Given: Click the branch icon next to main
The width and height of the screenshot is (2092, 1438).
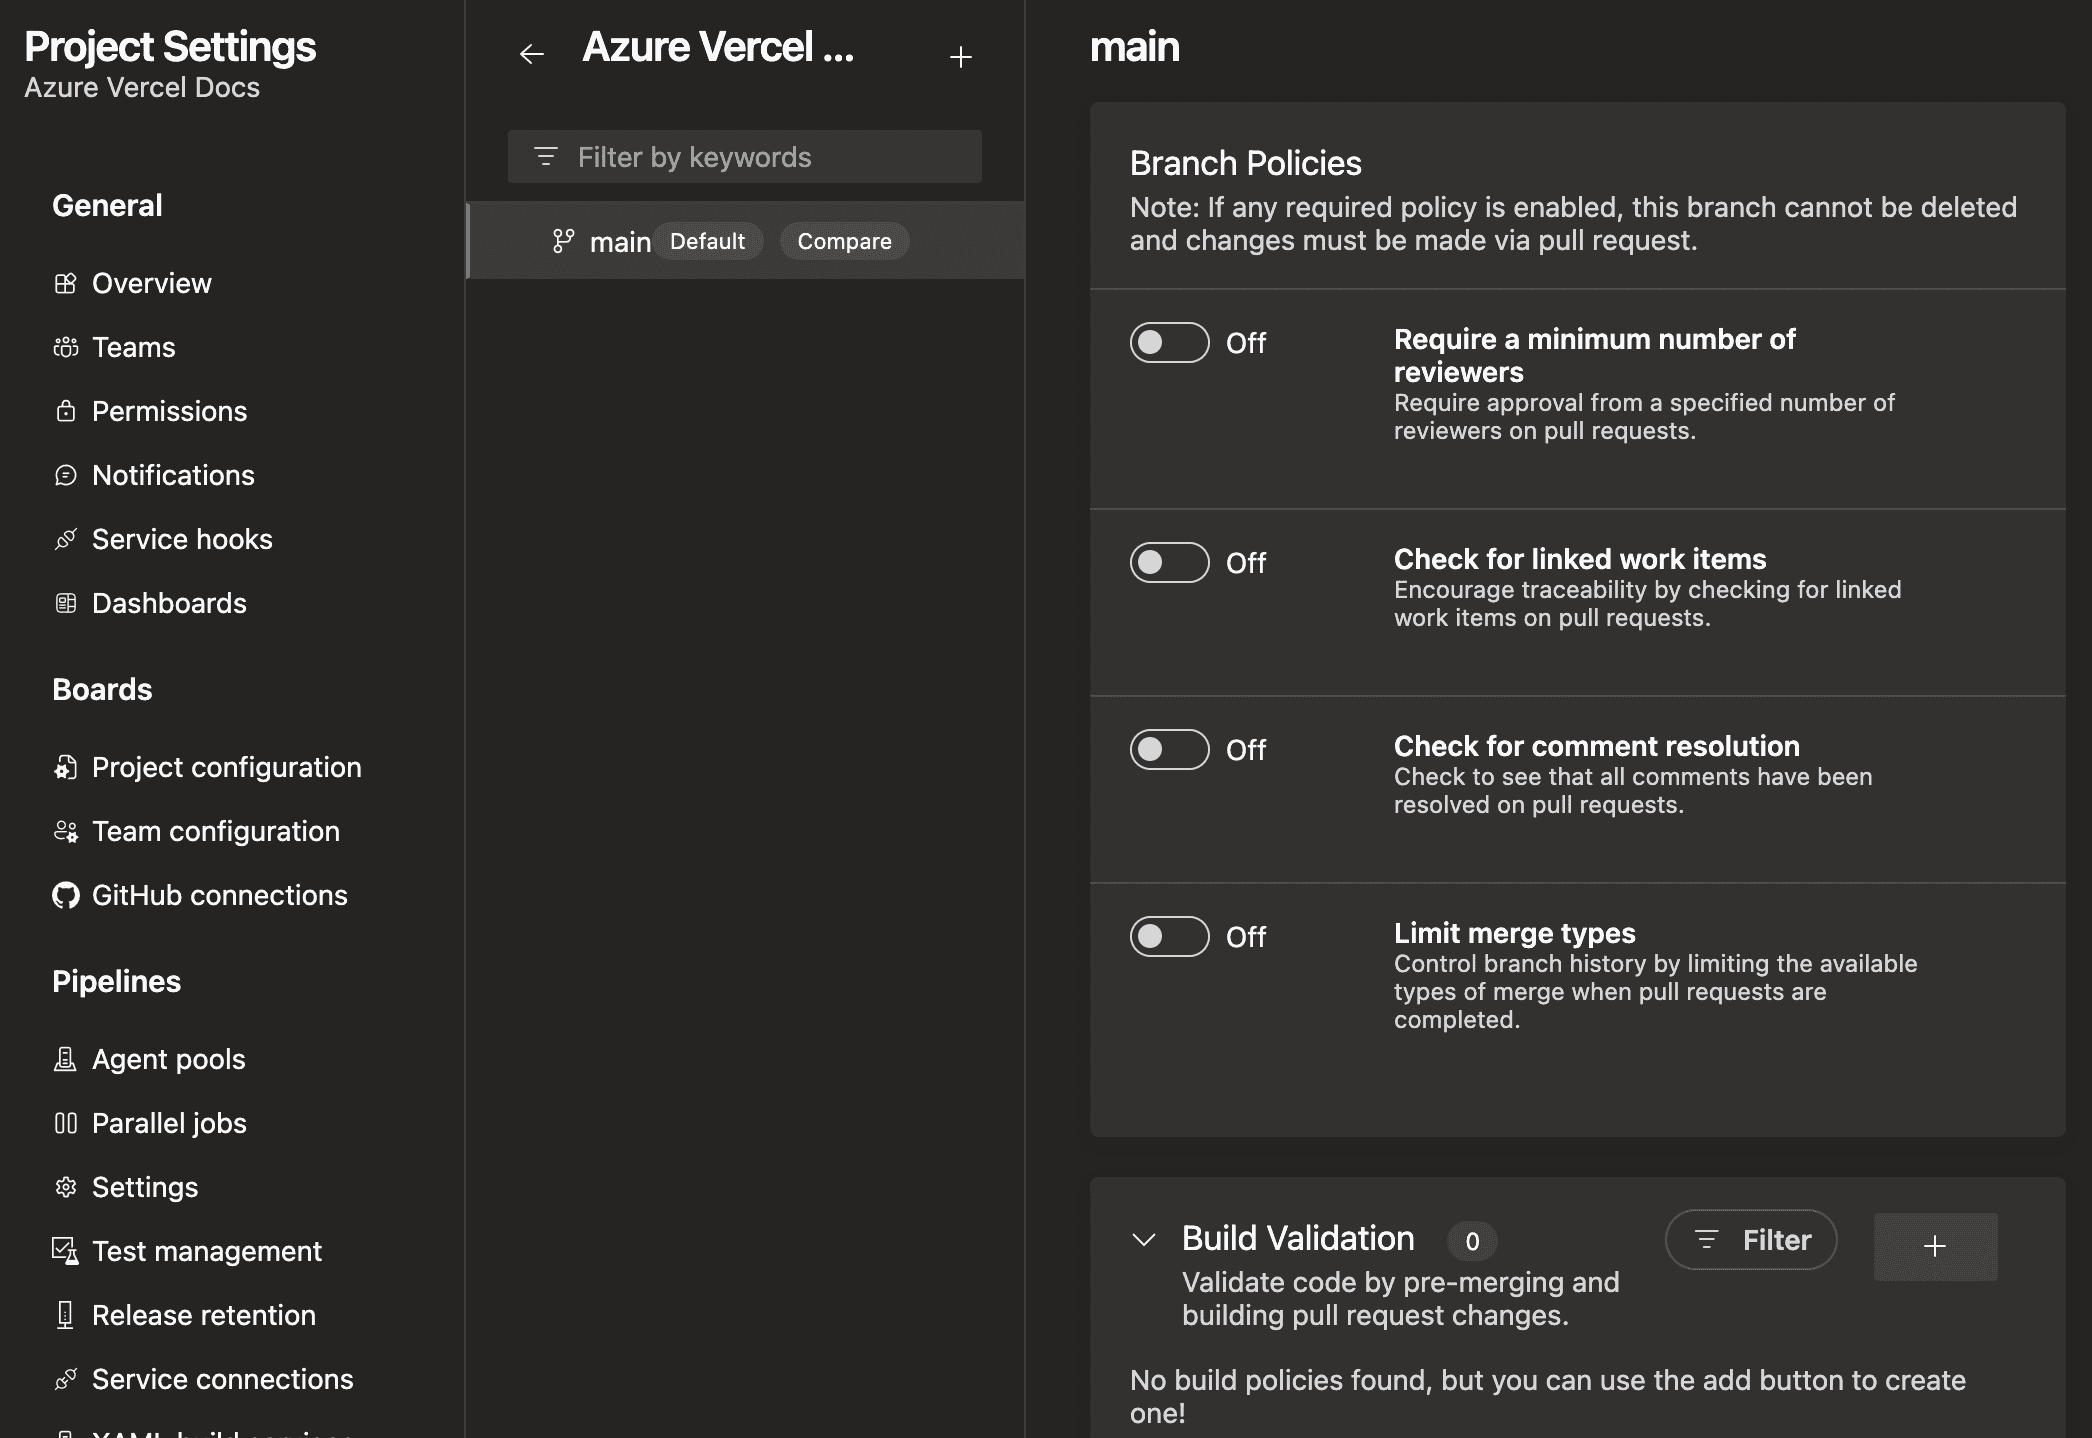Looking at the screenshot, I should [x=562, y=240].
